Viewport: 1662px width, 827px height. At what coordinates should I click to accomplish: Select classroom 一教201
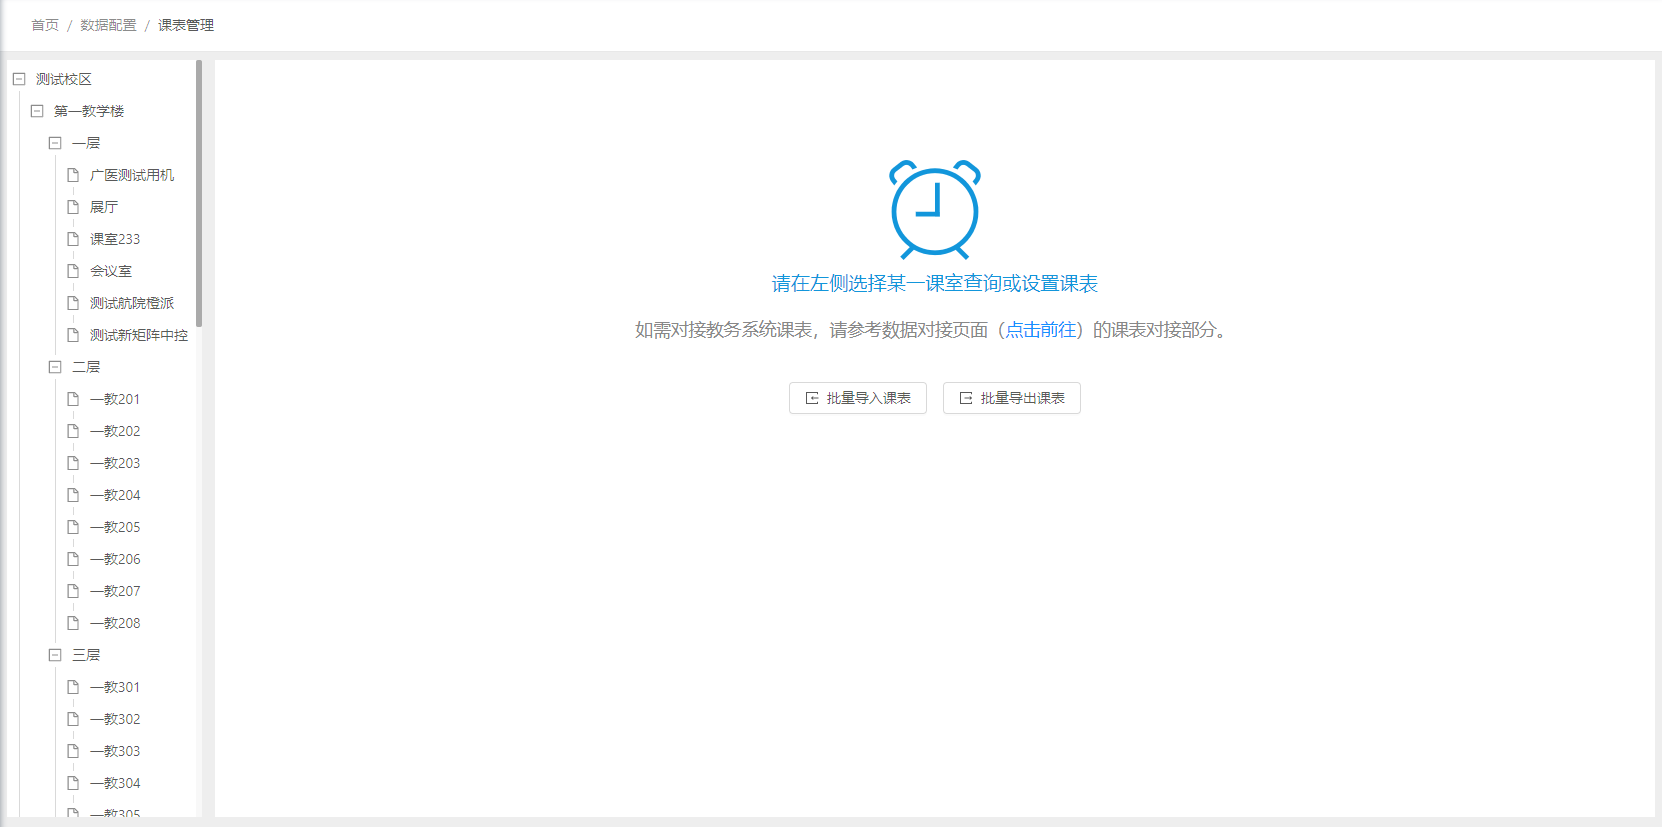(115, 399)
